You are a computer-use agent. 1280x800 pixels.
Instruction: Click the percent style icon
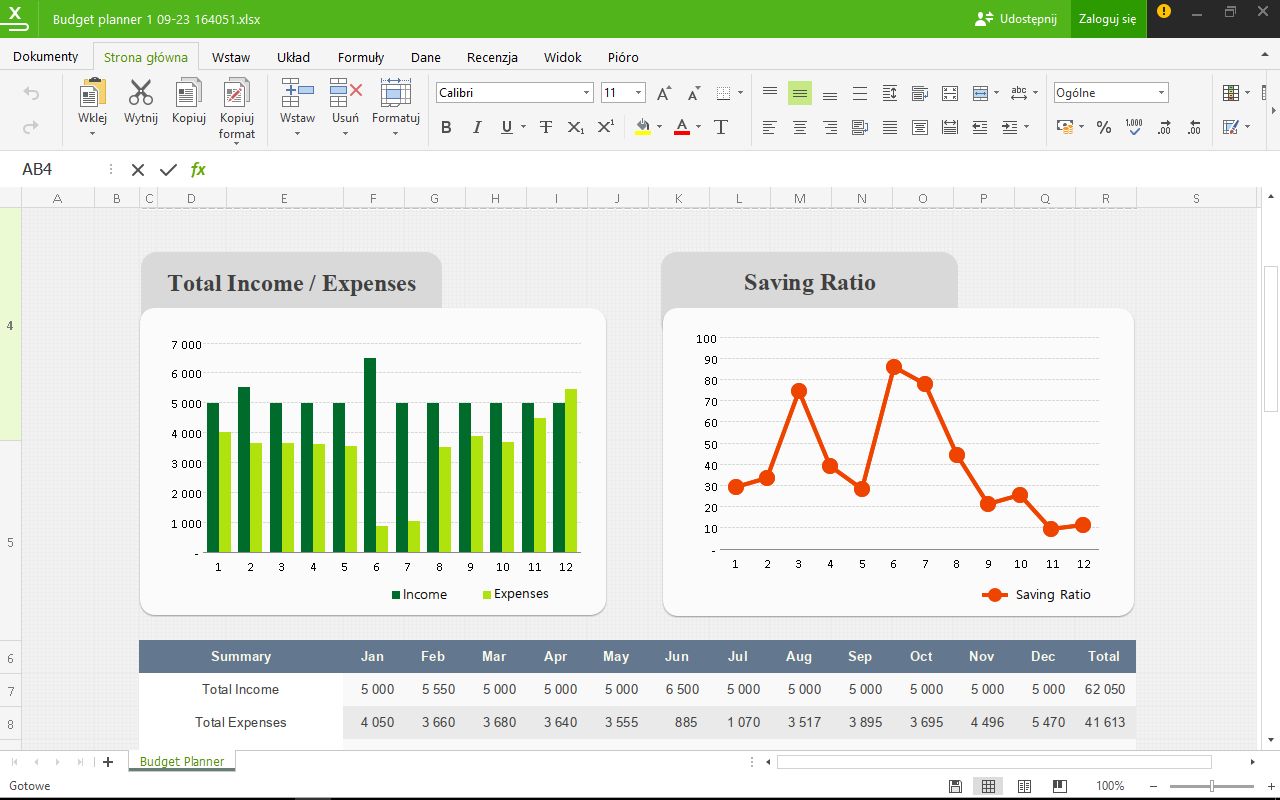pyautogui.click(x=1104, y=127)
